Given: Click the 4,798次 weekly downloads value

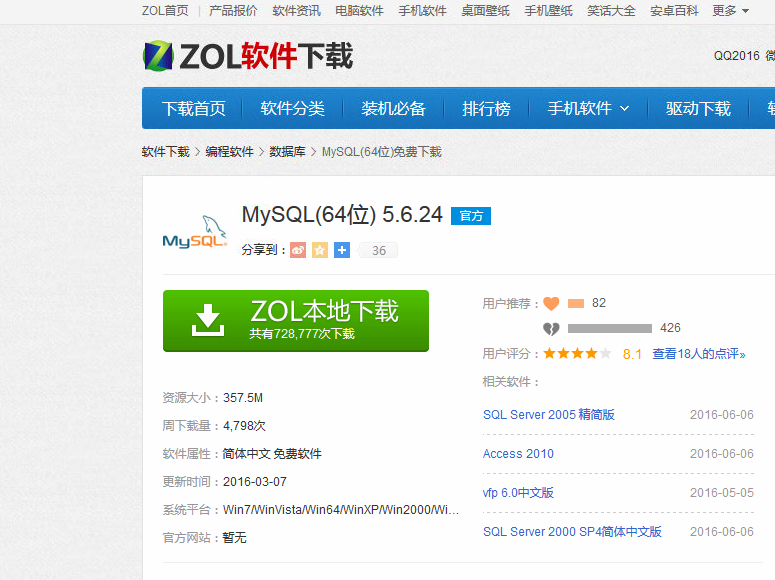Looking at the screenshot, I should click(x=244, y=426).
